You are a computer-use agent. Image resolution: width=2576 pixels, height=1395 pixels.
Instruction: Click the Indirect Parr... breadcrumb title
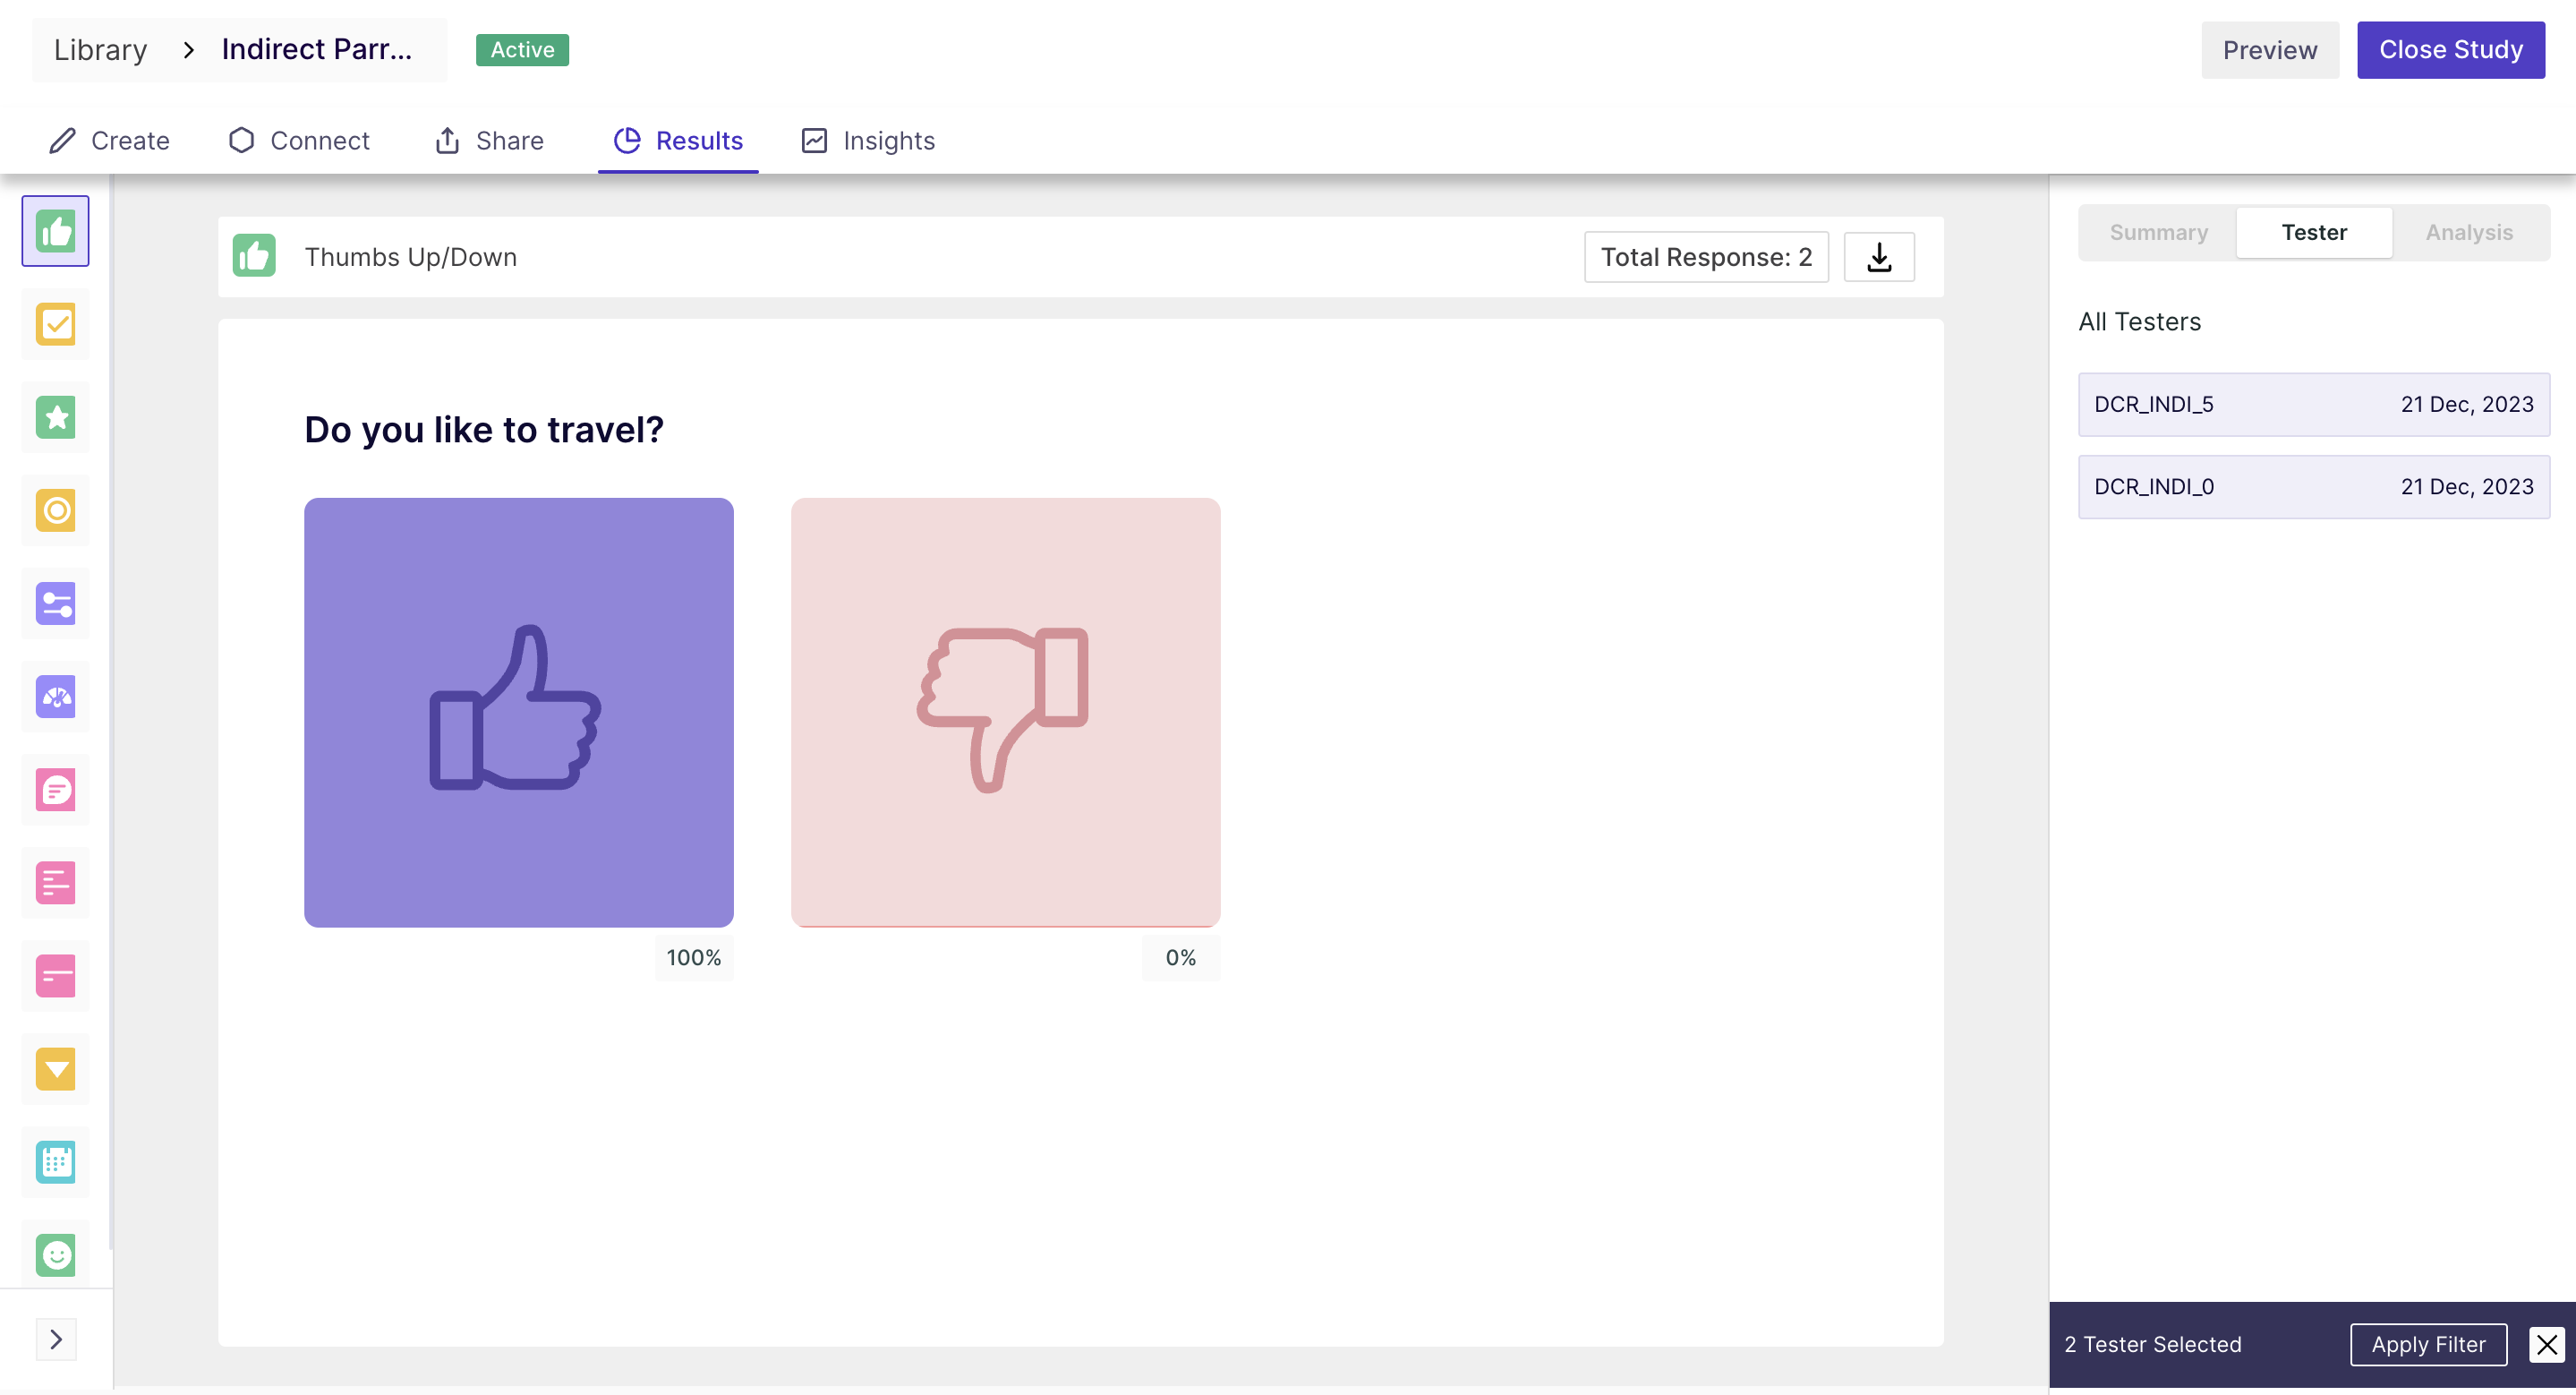pos(316,49)
